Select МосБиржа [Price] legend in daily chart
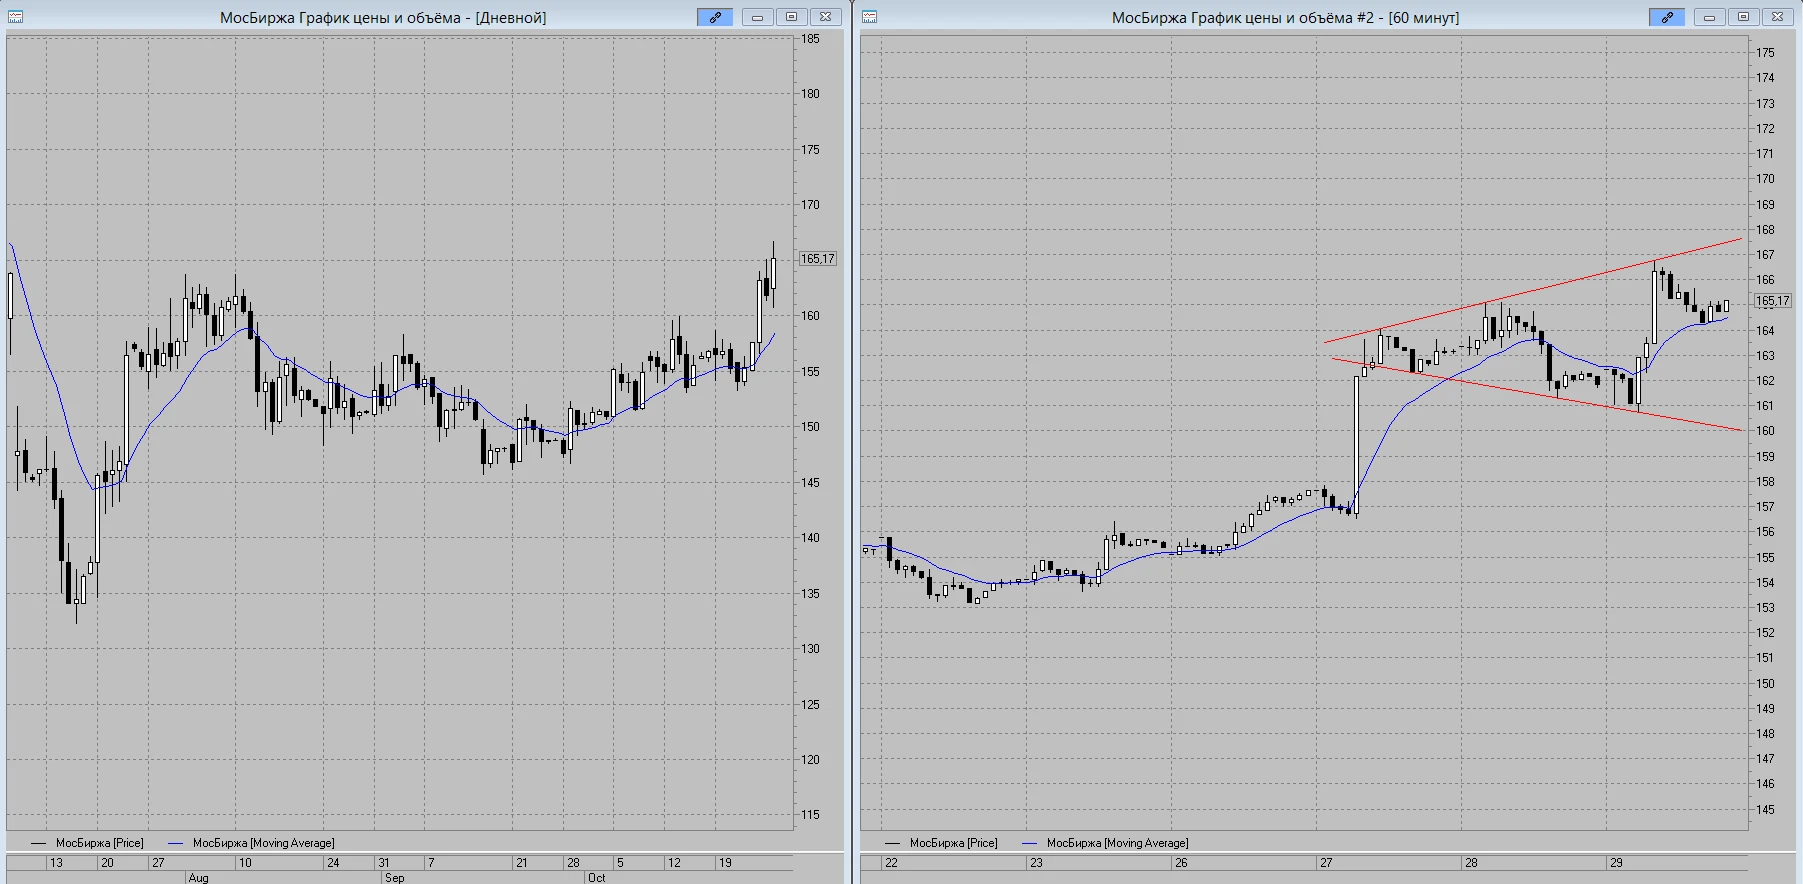Screen dimensions: 1803x884 (88, 843)
